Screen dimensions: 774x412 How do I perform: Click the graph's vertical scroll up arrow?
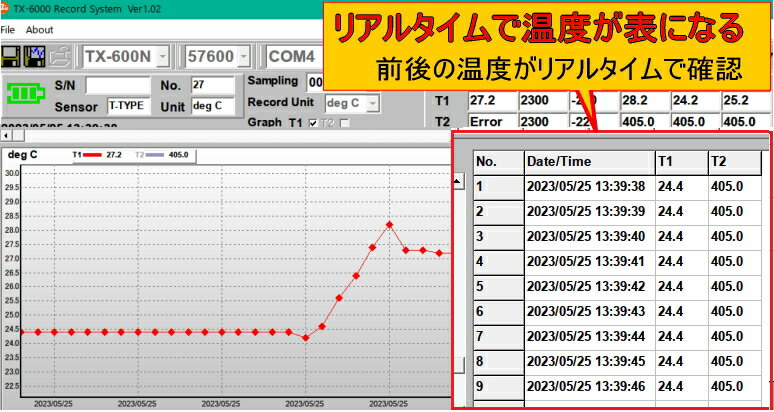click(459, 182)
